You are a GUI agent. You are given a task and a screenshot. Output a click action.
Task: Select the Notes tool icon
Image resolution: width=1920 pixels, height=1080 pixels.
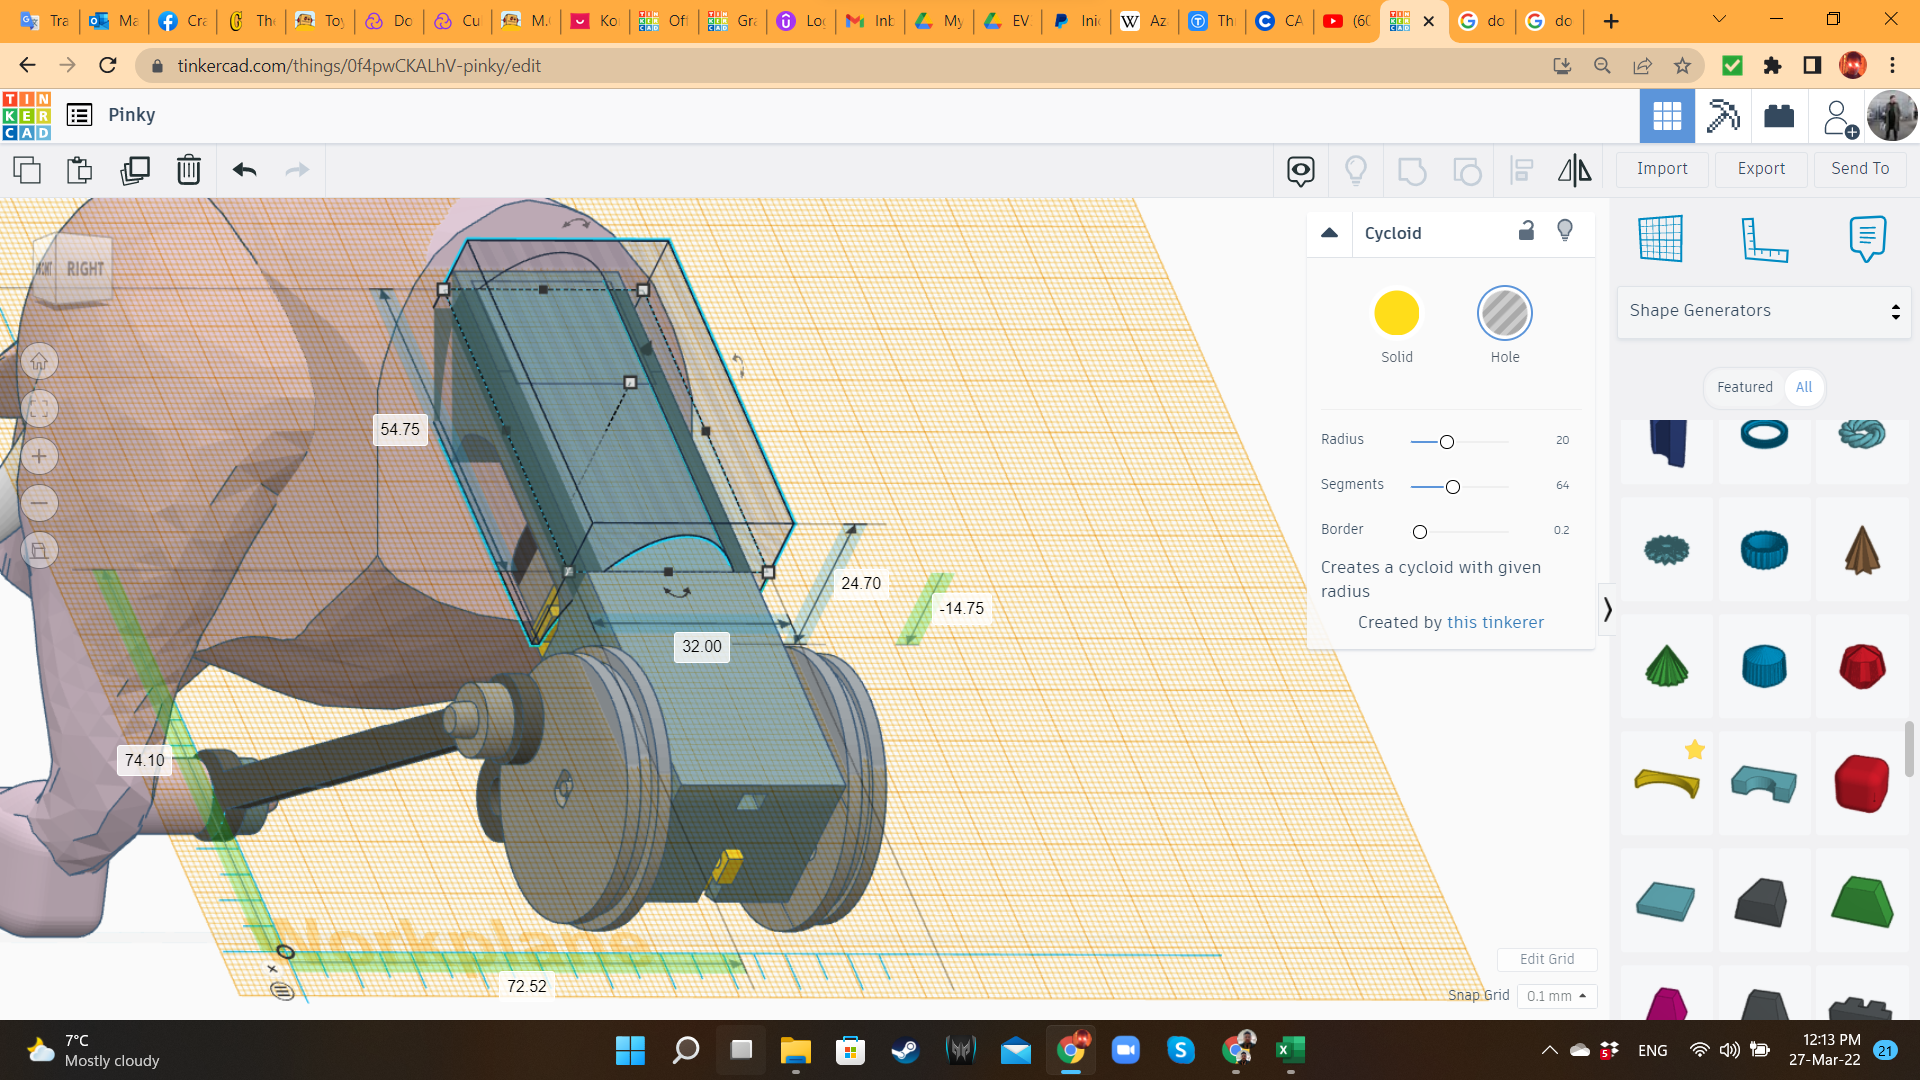coord(1866,239)
